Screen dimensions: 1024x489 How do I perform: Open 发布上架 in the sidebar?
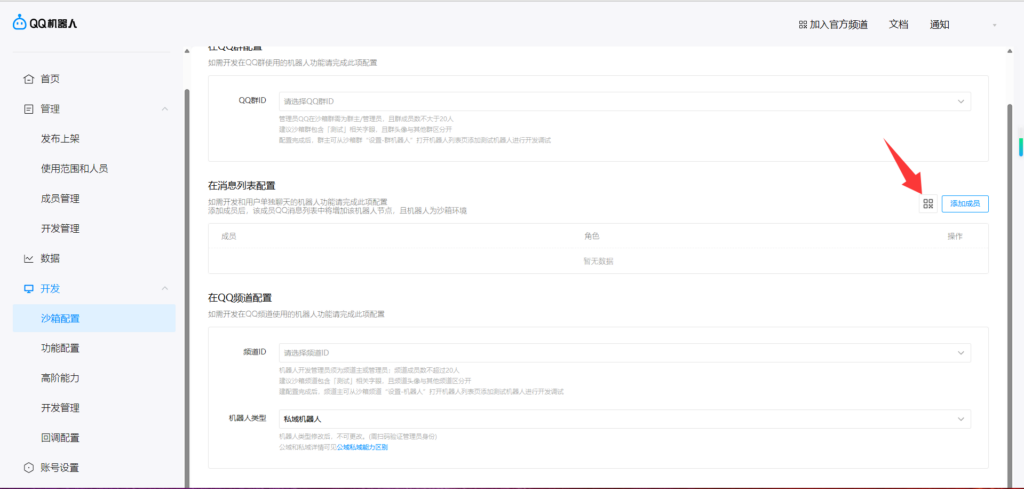click(x=60, y=139)
